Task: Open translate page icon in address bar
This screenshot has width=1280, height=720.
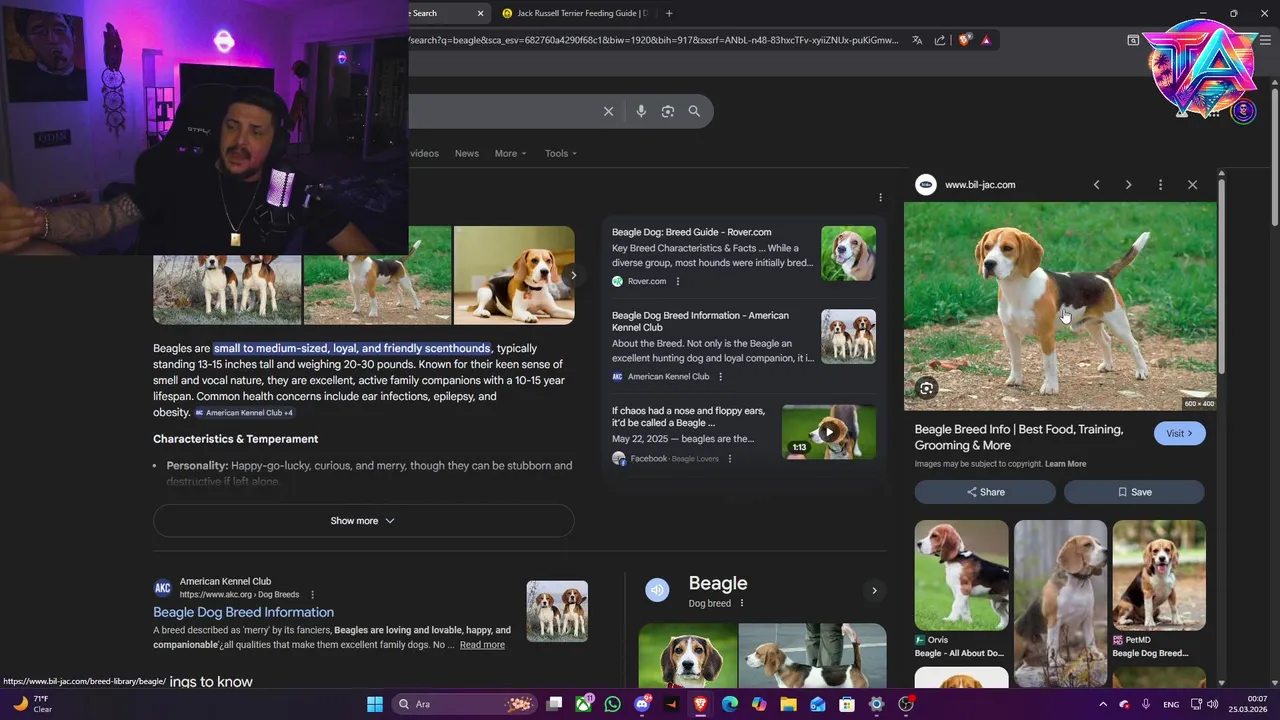Action: coord(917,40)
